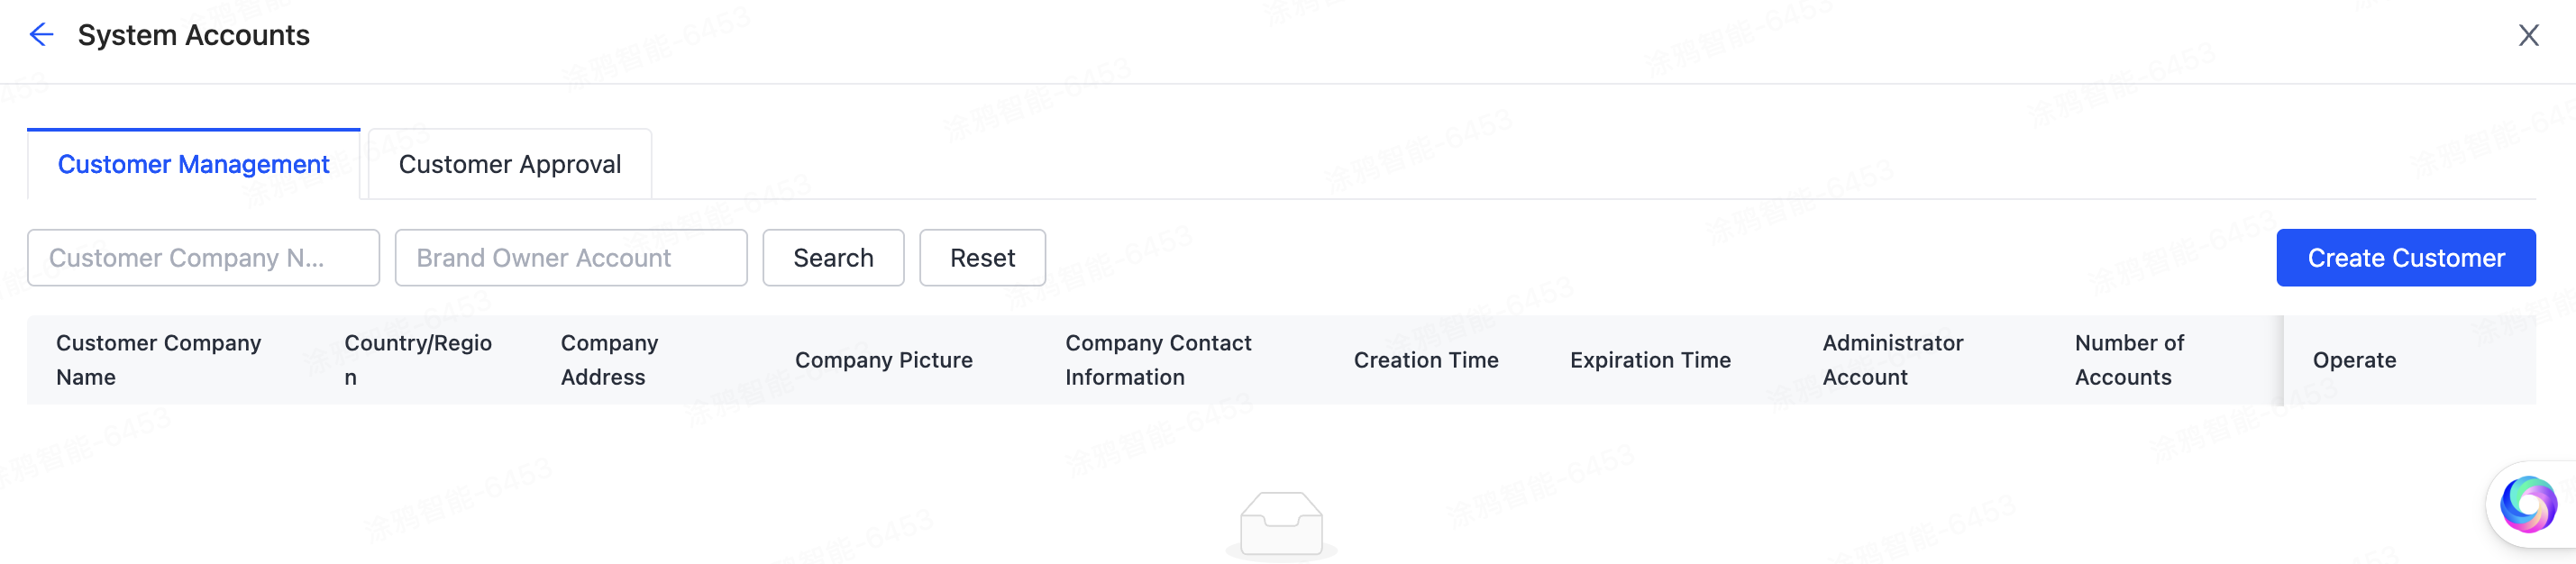
Task: Click the Search button
Action: pos(833,257)
